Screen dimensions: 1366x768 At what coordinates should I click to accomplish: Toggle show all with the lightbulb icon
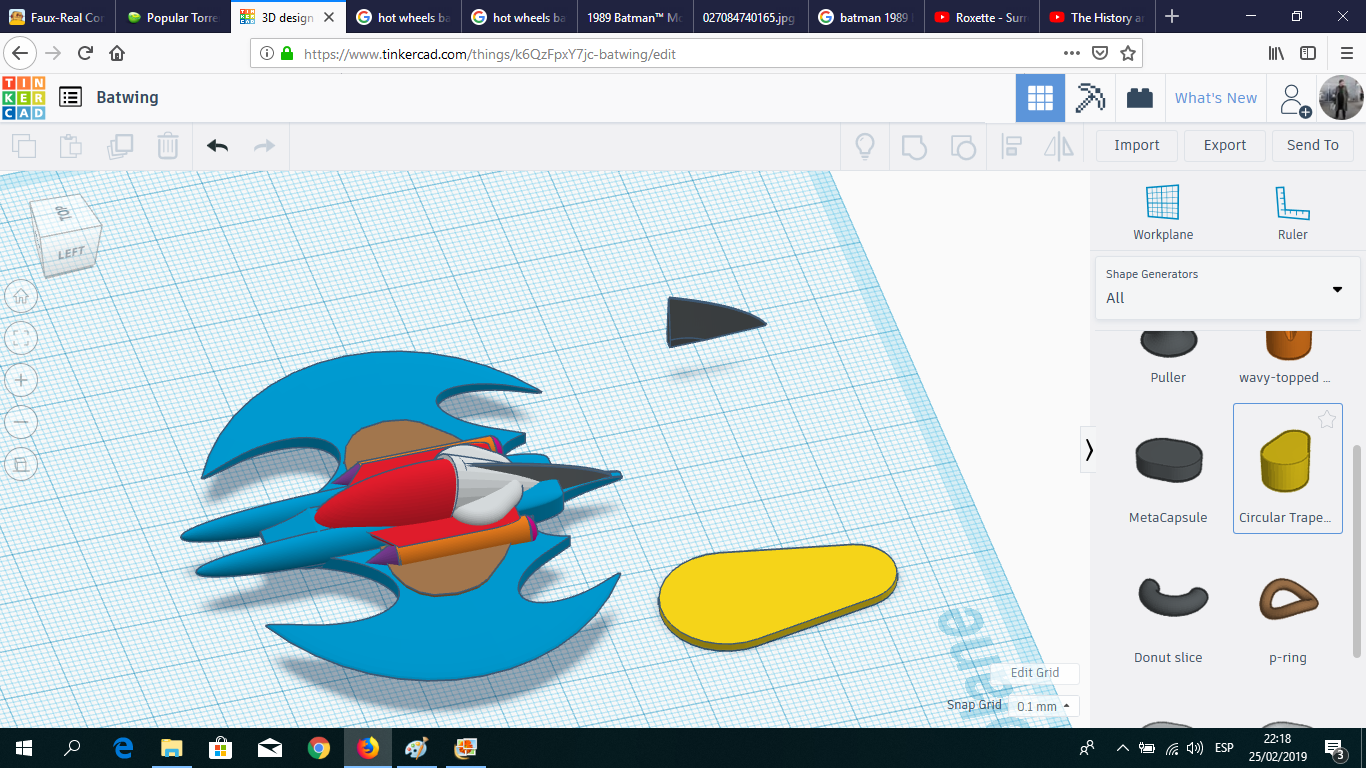click(x=865, y=146)
